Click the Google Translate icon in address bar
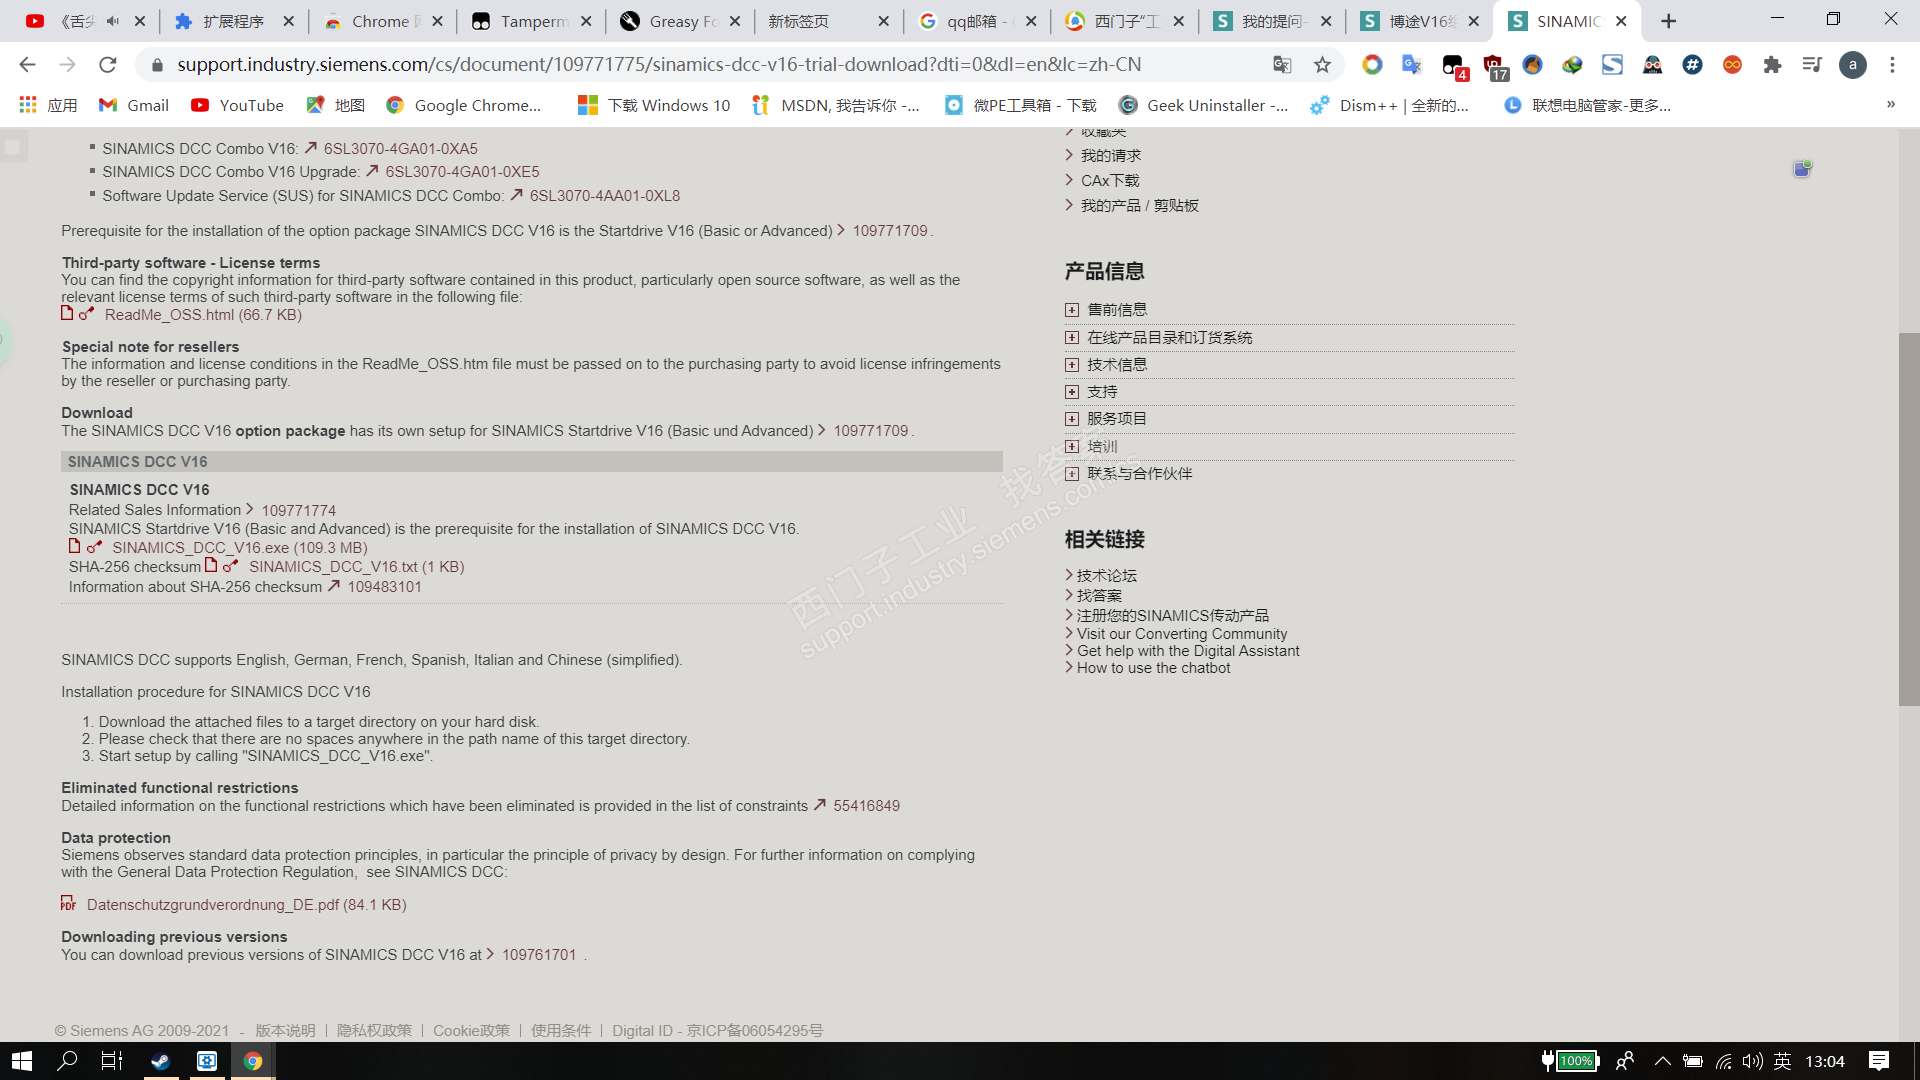Image resolution: width=1920 pixels, height=1080 pixels. [1282, 65]
